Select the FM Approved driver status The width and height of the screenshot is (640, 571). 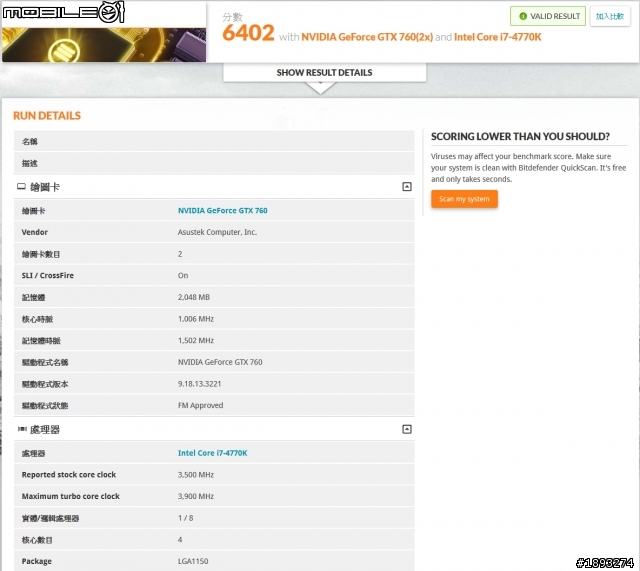tap(200, 405)
